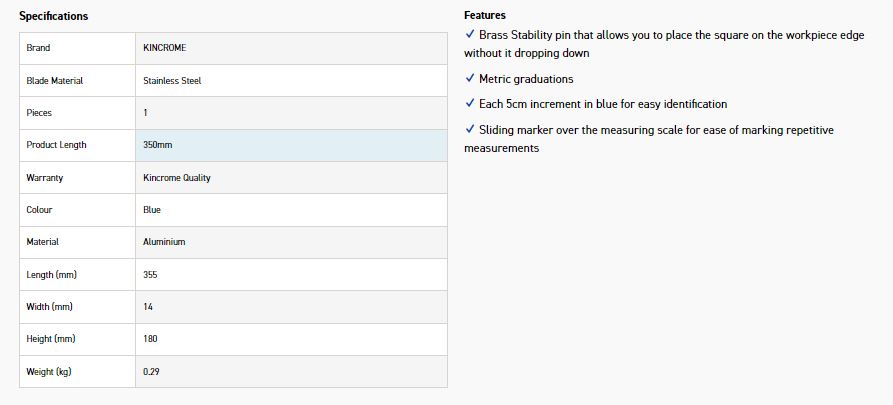
Task: Click the Height (mm) row label
Action: [49, 339]
